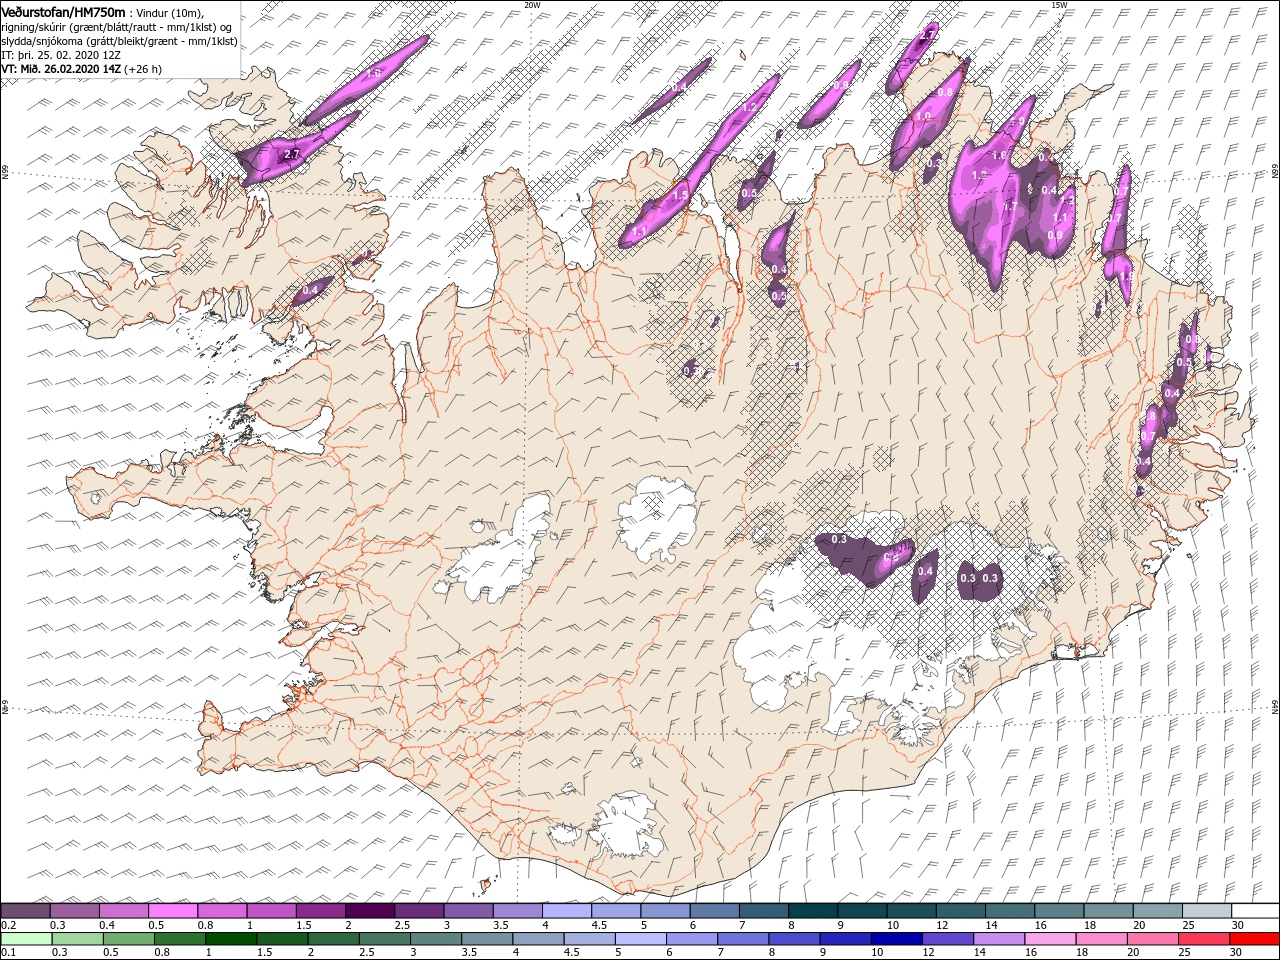Pick the snow legend swatch starting at 0.5

click(x=172, y=911)
